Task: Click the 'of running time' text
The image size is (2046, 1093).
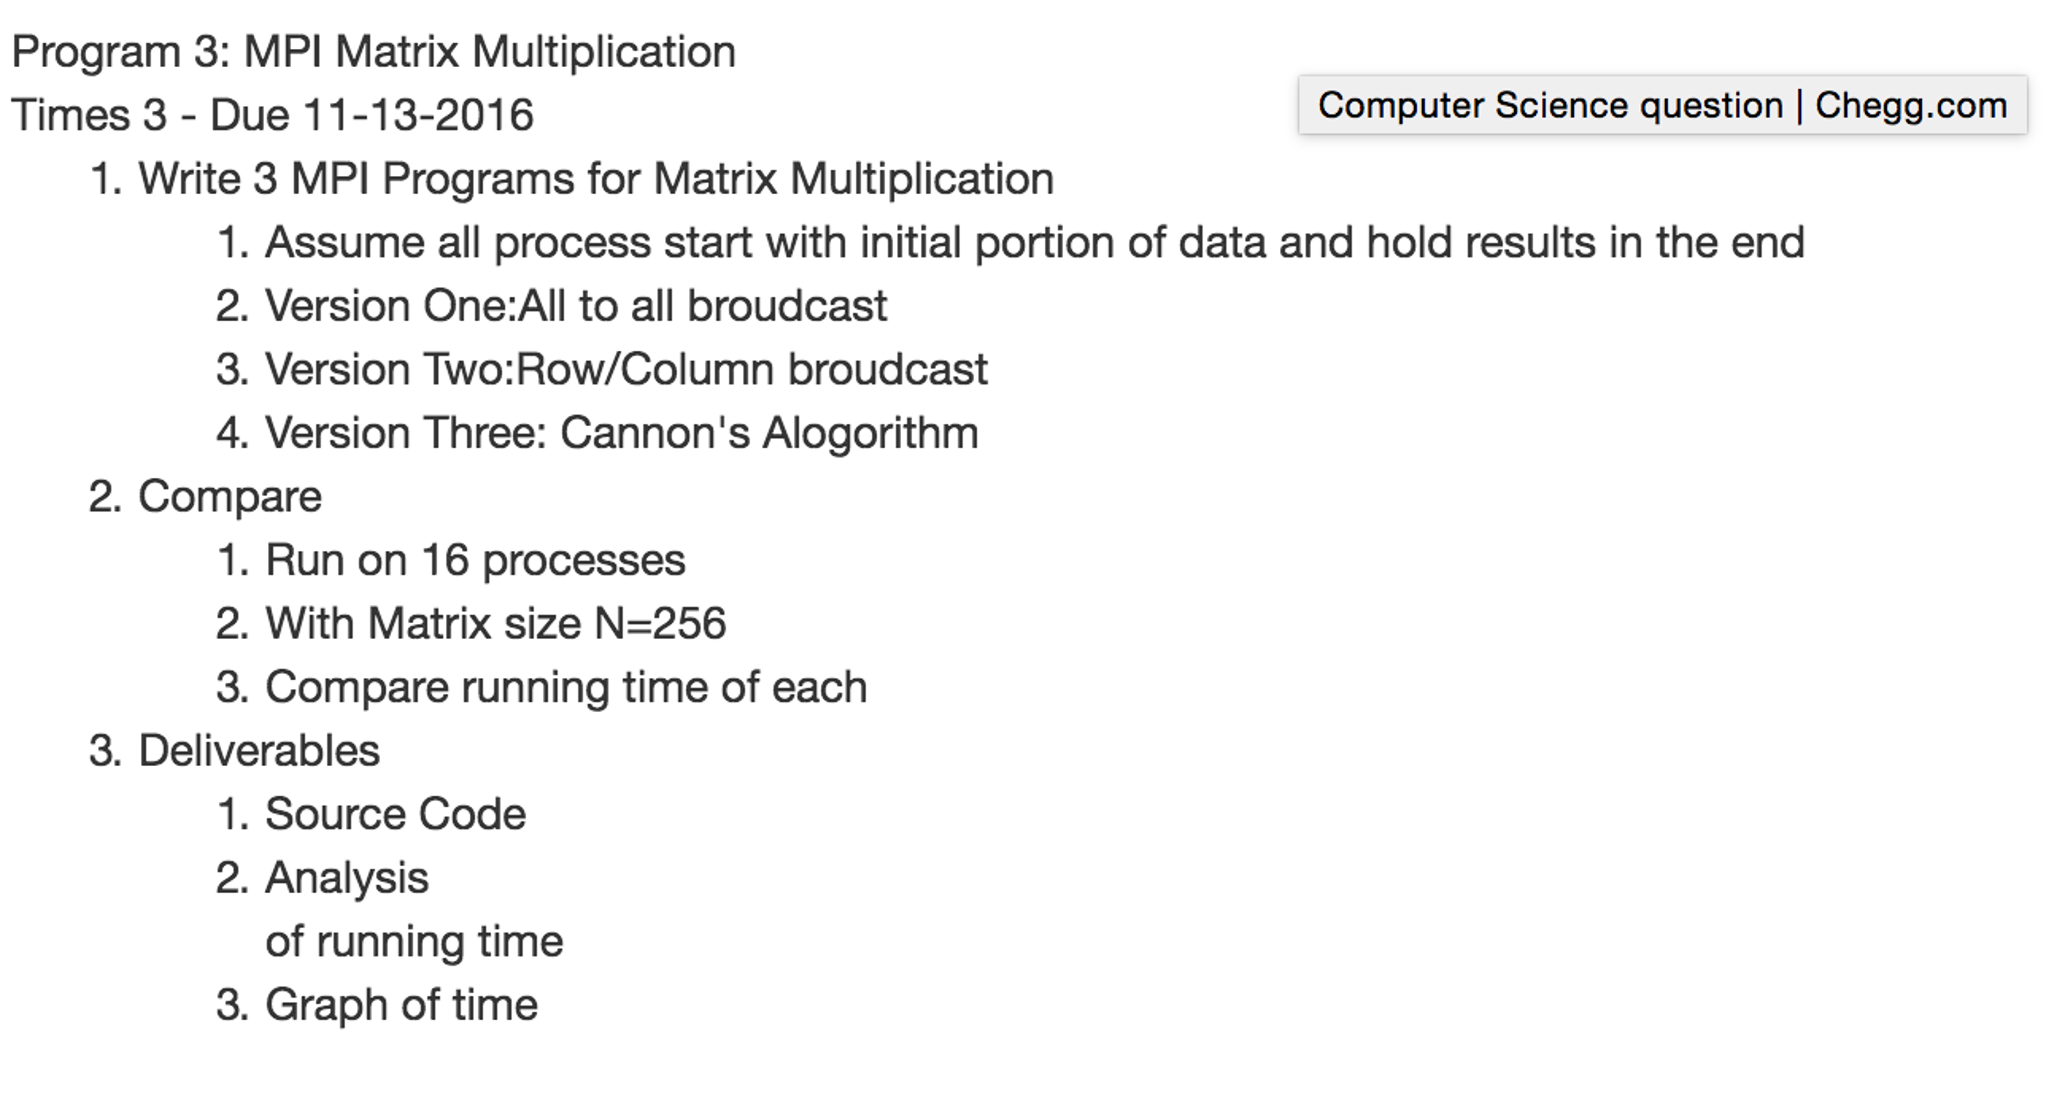Action: coord(414,941)
